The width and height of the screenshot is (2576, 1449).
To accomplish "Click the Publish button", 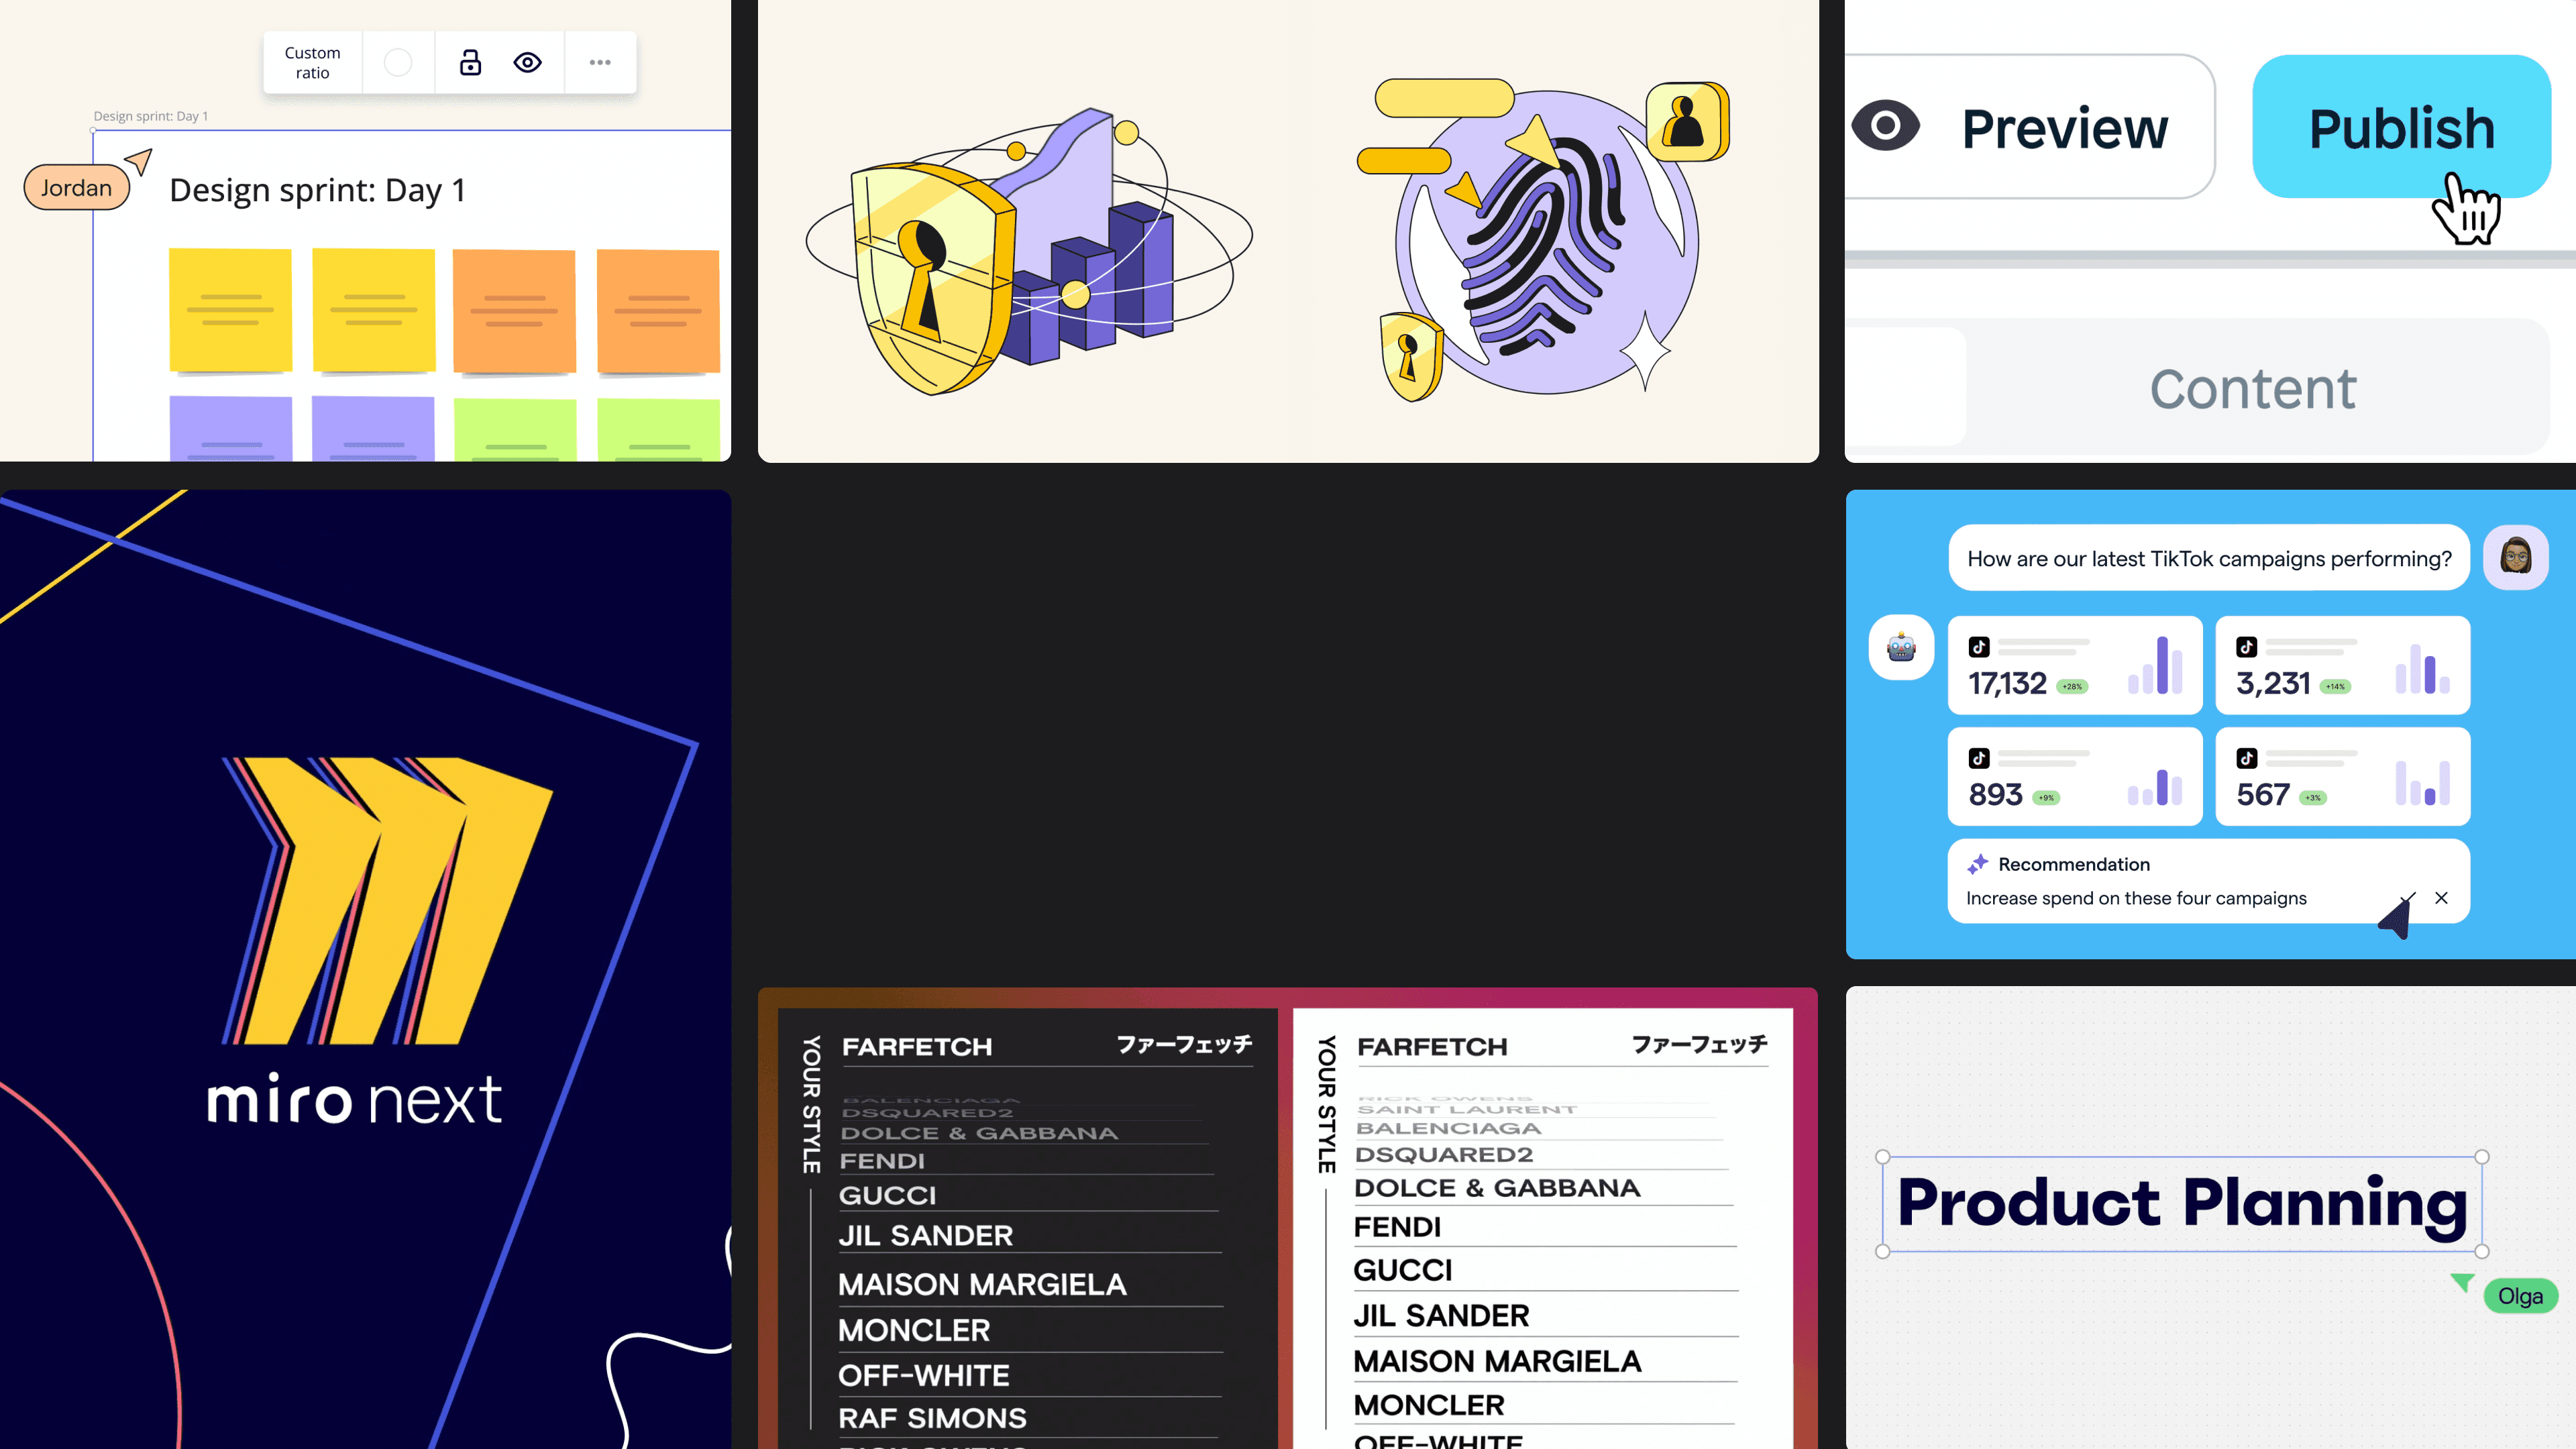I will (x=2401, y=127).
